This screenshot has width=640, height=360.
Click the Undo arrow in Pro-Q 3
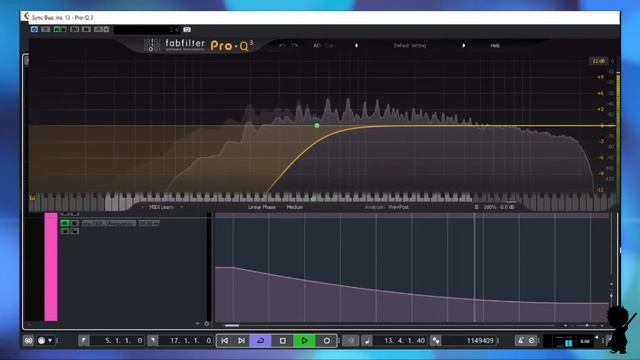pyautogui.click(x=282, y=46)
